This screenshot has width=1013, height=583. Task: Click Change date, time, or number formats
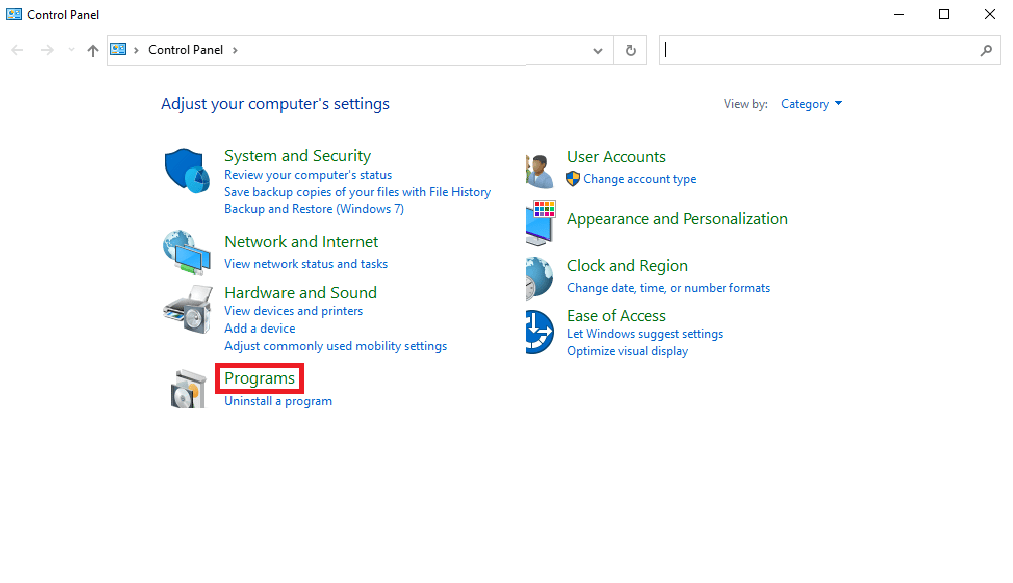tap(668, 288)
